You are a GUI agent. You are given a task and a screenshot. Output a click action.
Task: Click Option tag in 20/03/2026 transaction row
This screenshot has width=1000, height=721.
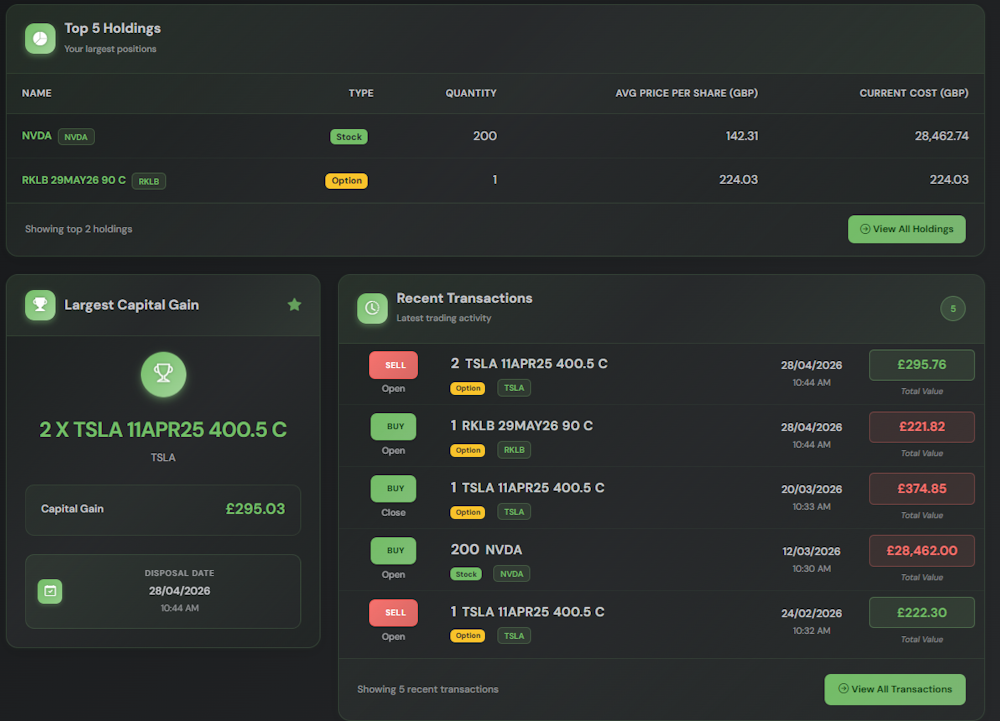coord(467,512)
